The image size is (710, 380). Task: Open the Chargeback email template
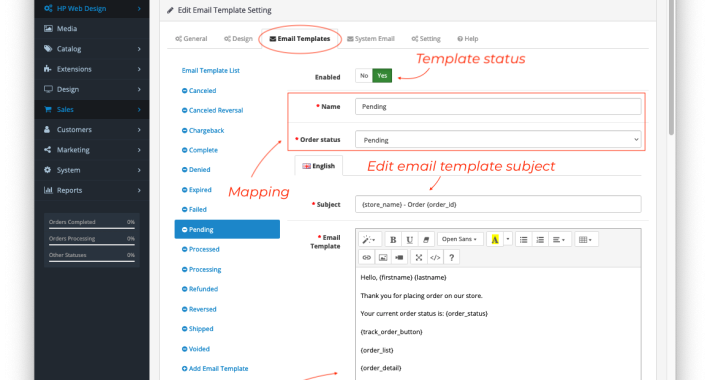point(203,130)
